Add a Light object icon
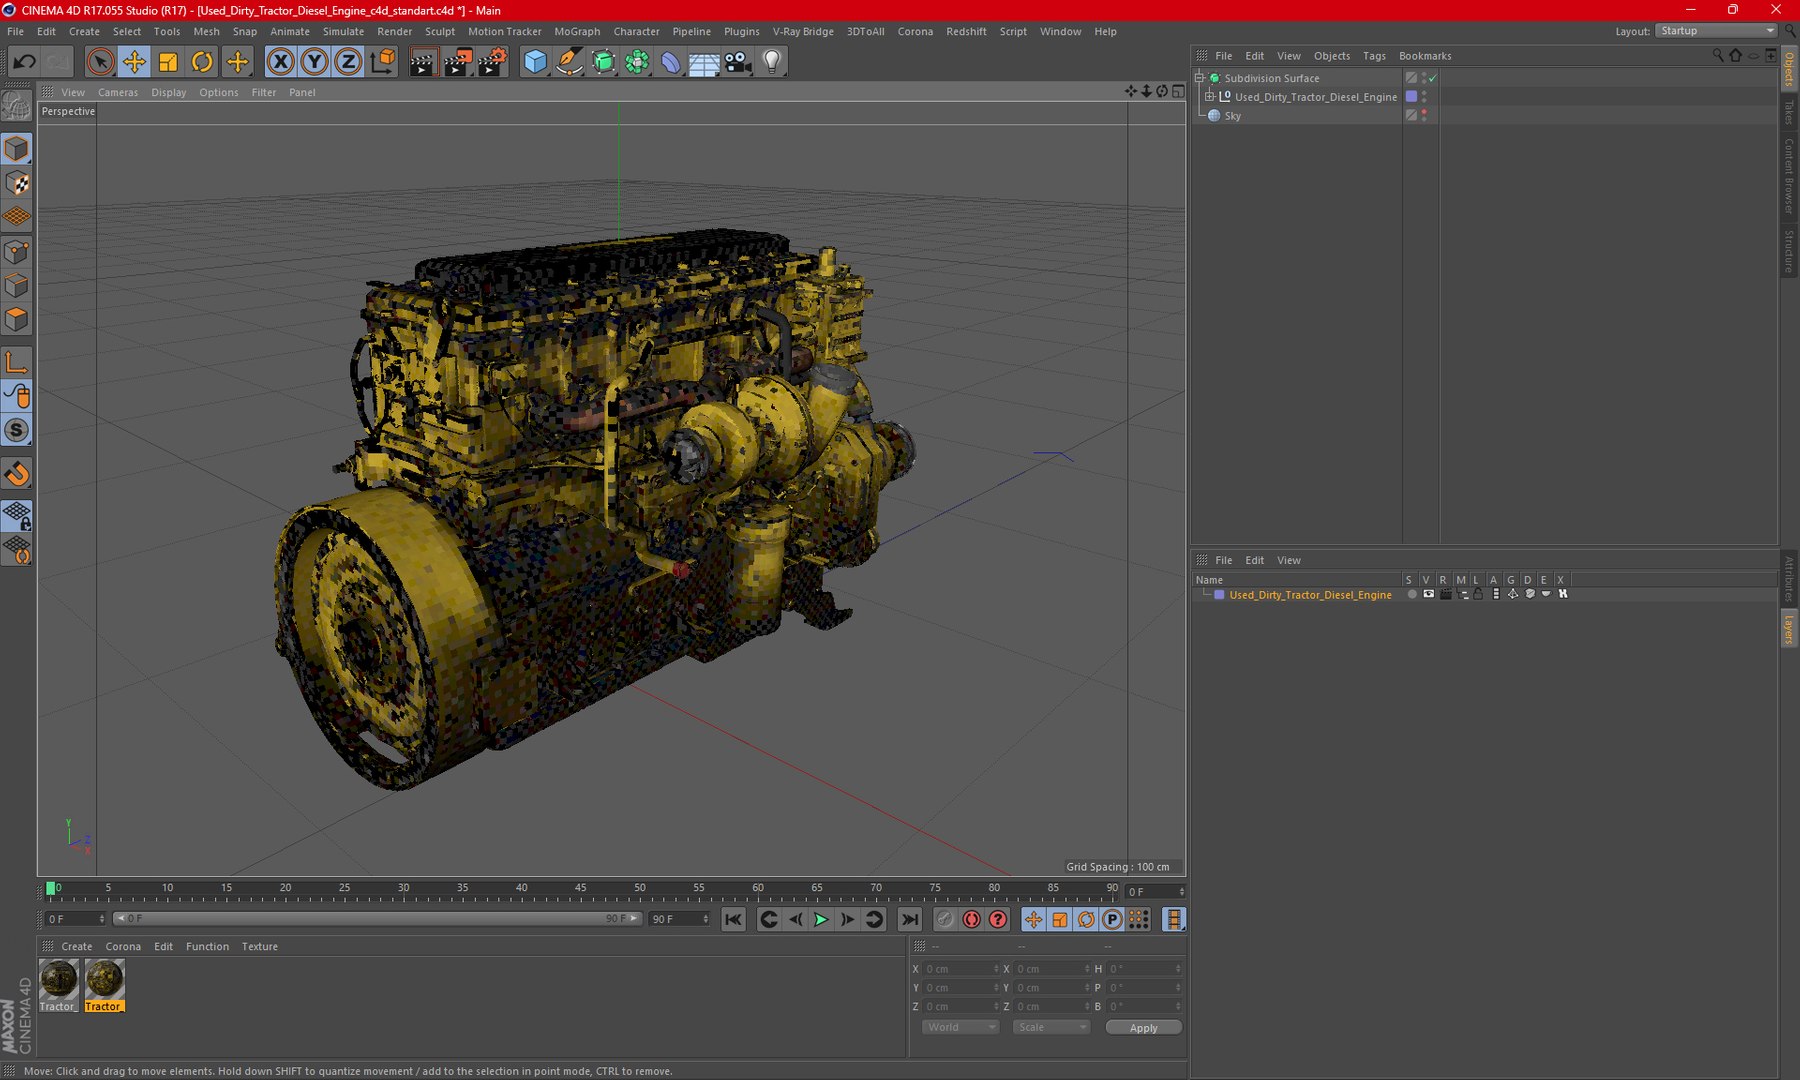 point(772,62)
